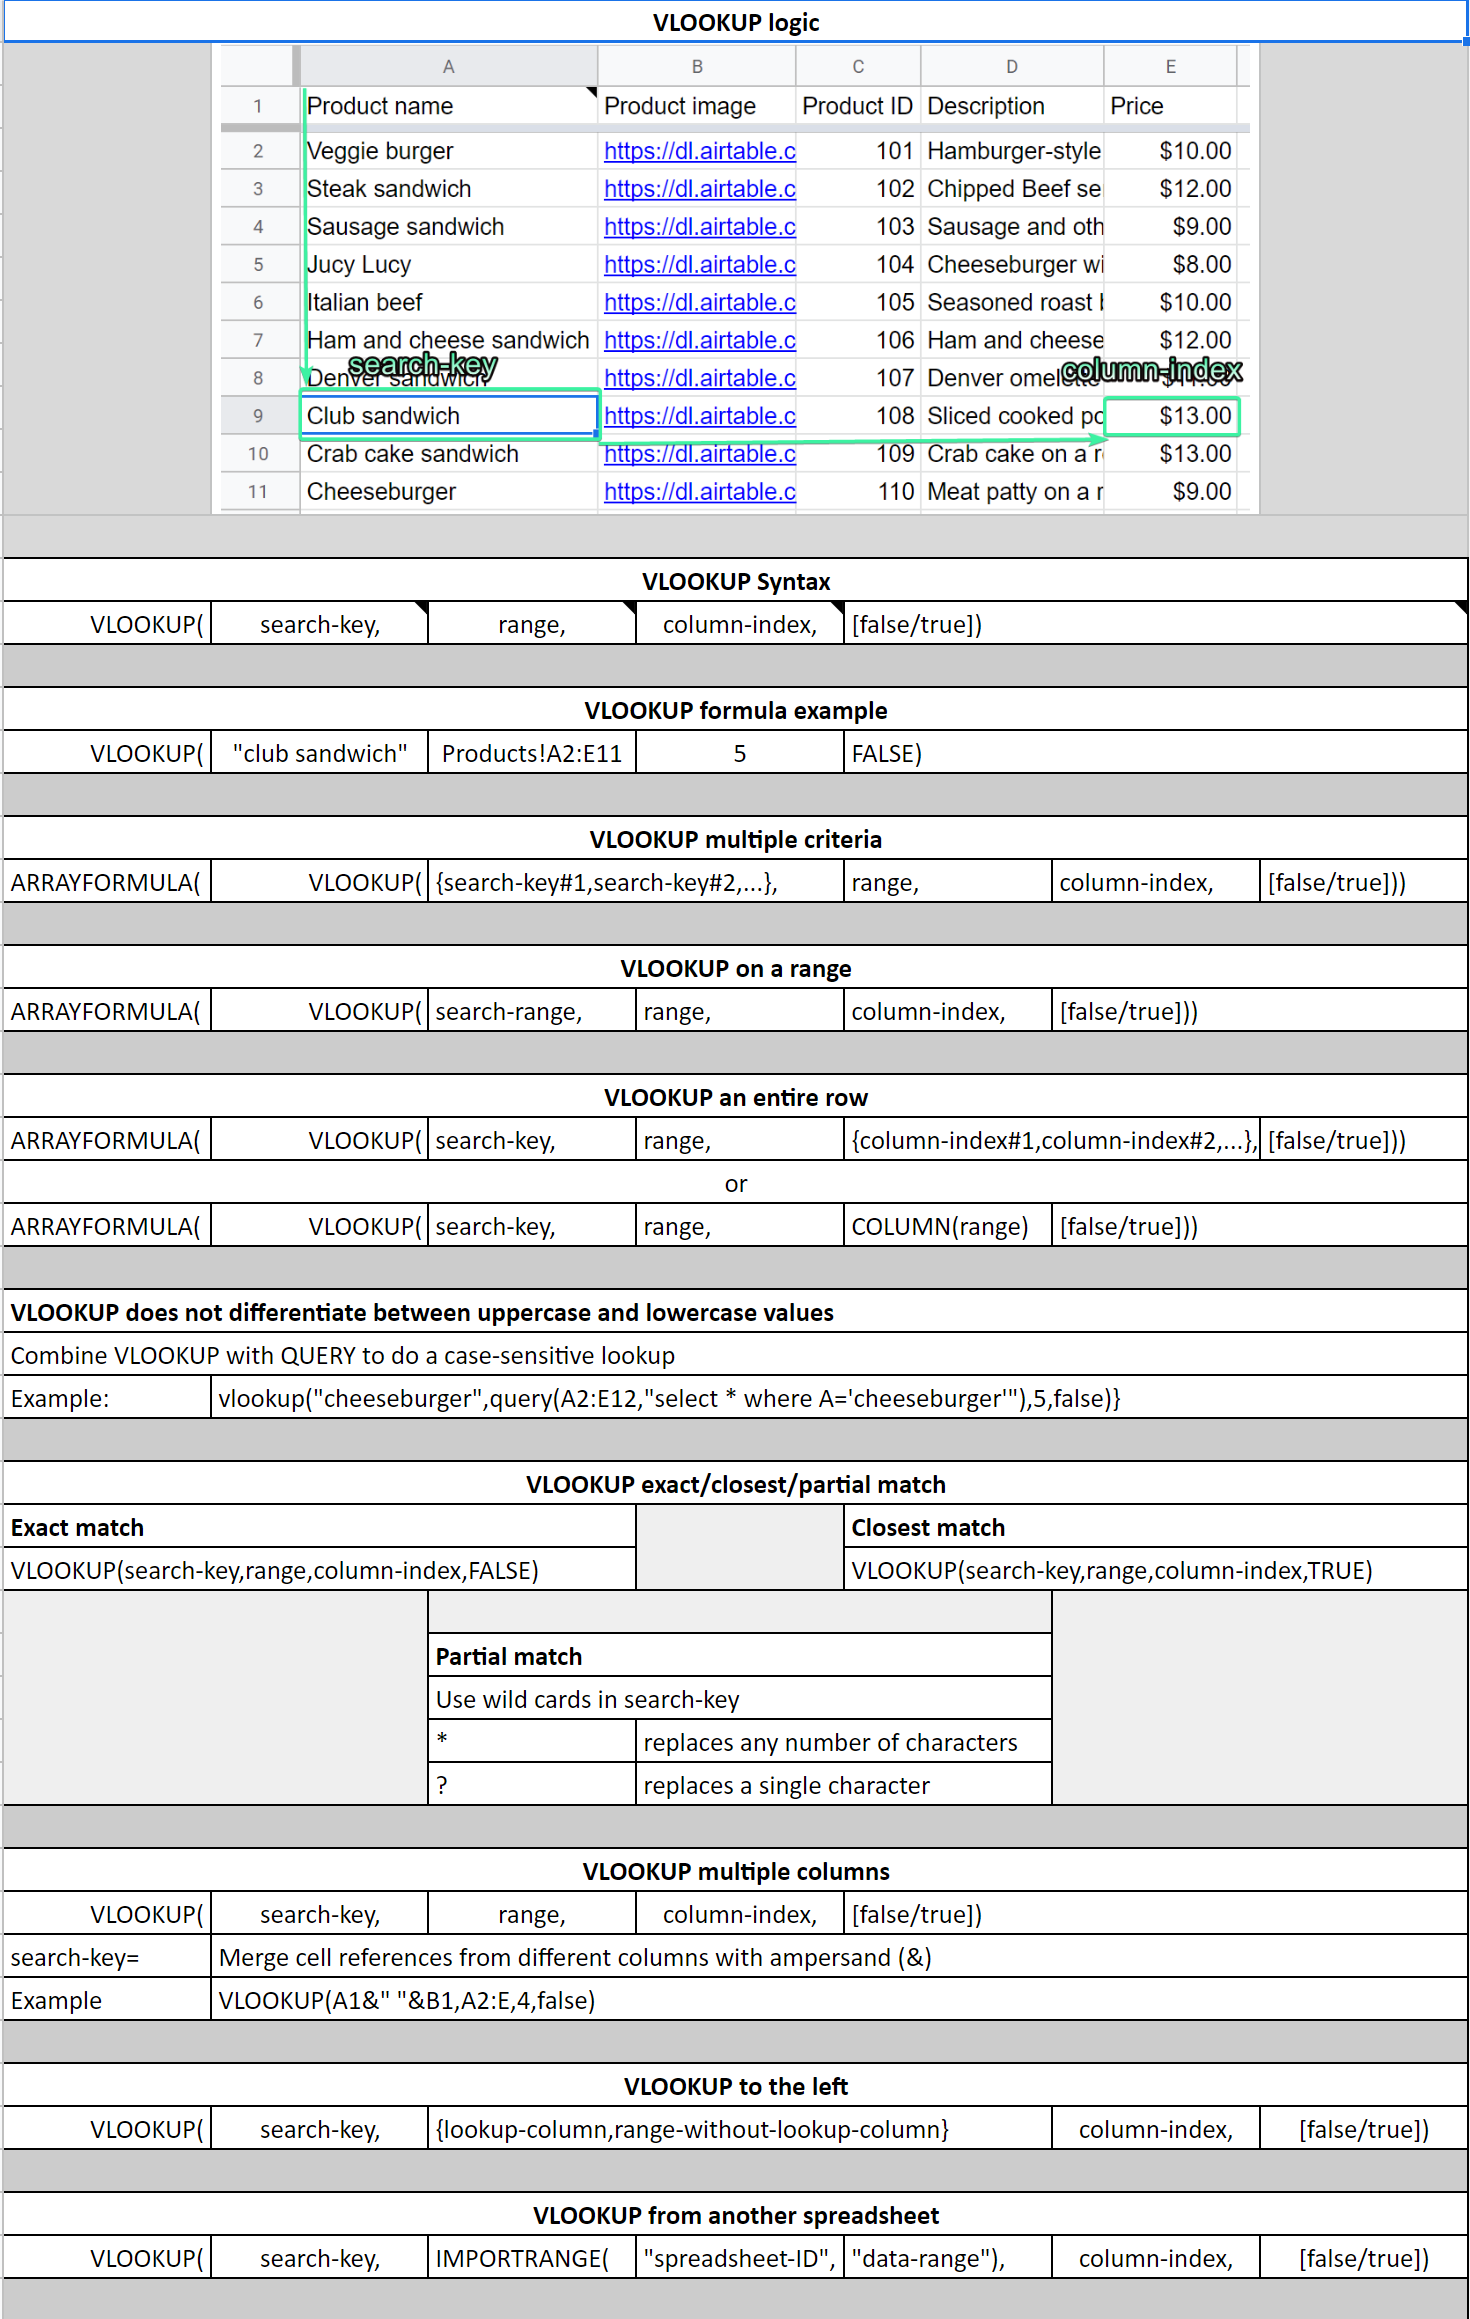Image resolution: width=1470 pixels, height=2319 pixels.
Task: Select column B header
Action: point(697,66)
